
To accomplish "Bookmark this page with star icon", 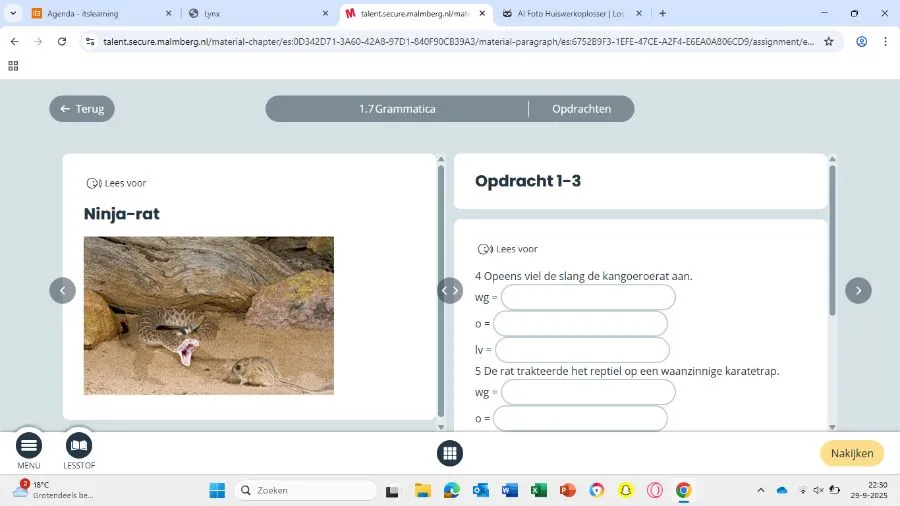I will pos(828,41).
